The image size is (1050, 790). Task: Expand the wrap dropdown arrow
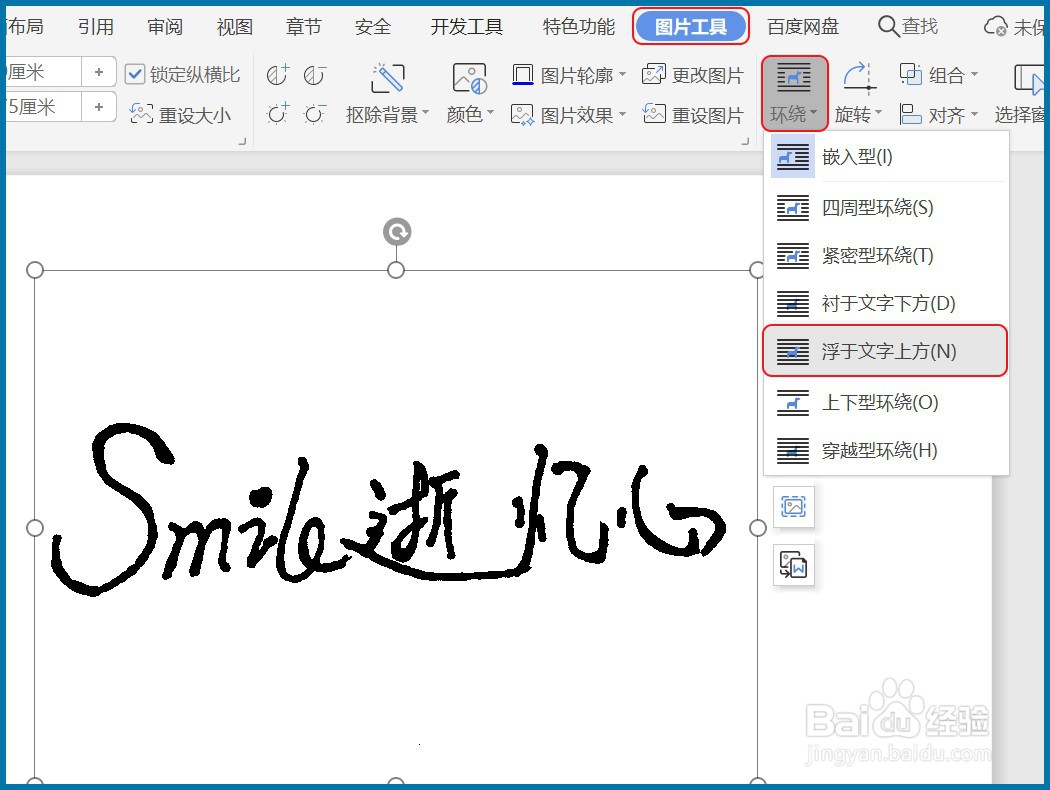(814, 113)
